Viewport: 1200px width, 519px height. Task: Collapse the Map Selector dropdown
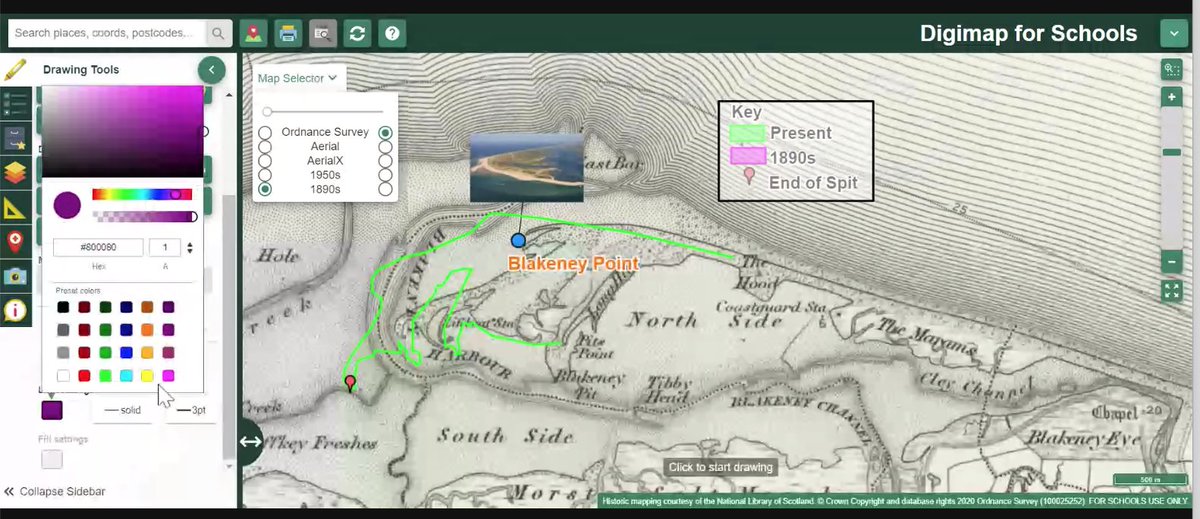point(298,77)
